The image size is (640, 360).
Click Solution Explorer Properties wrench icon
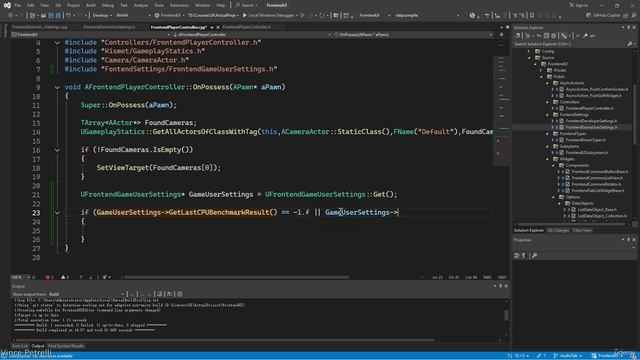pyautogui.click(x=585, y=36)
